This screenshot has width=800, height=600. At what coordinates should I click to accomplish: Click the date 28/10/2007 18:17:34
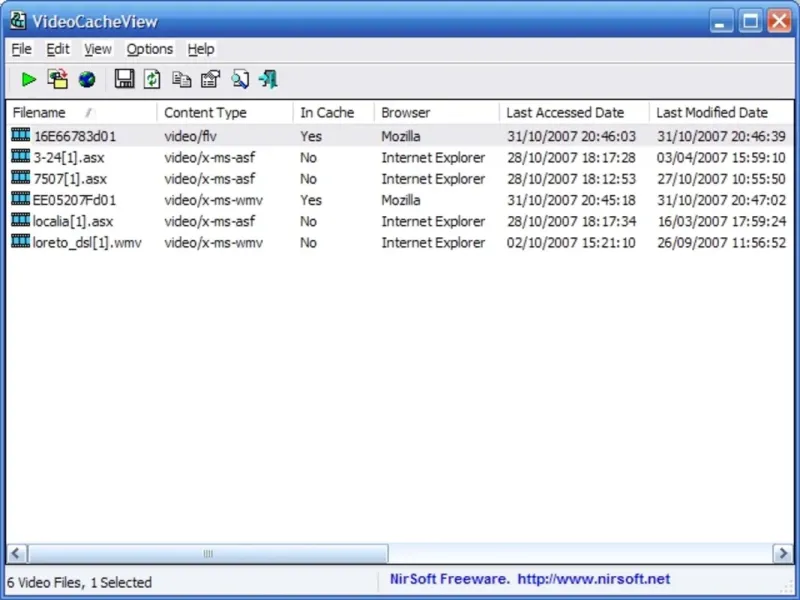pos(571,221)
